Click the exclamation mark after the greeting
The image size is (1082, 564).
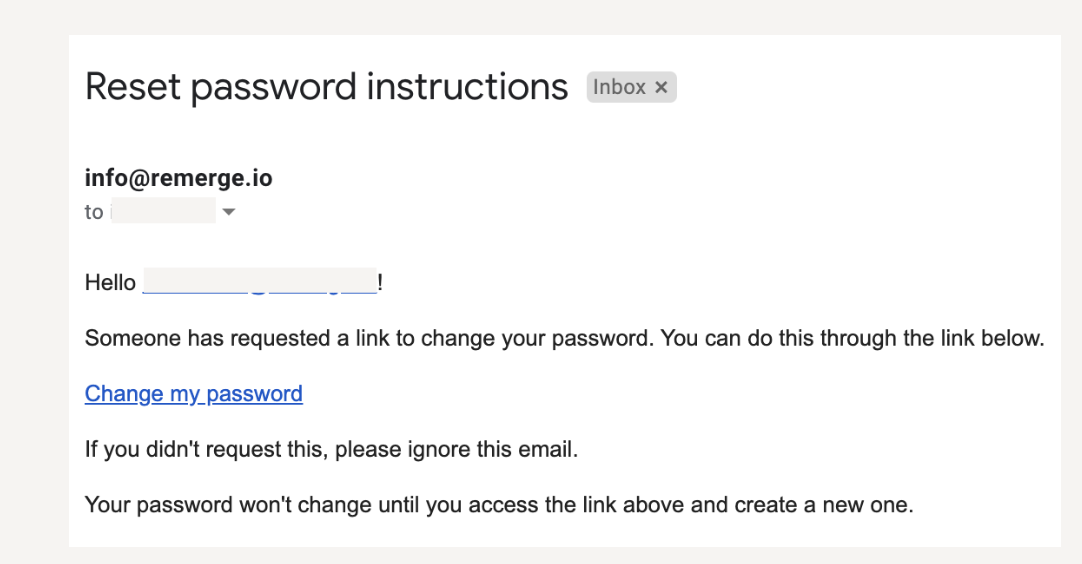tap(381, 283)
